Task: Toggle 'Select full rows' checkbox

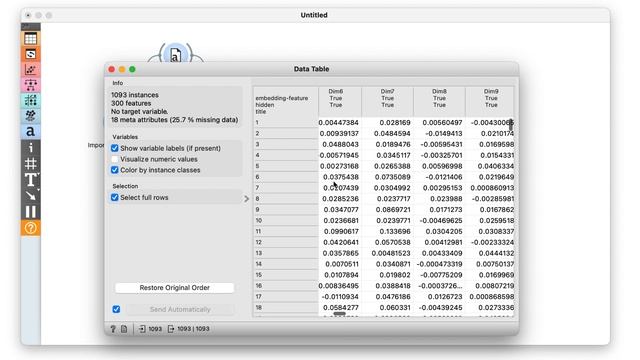Action: 115,198
